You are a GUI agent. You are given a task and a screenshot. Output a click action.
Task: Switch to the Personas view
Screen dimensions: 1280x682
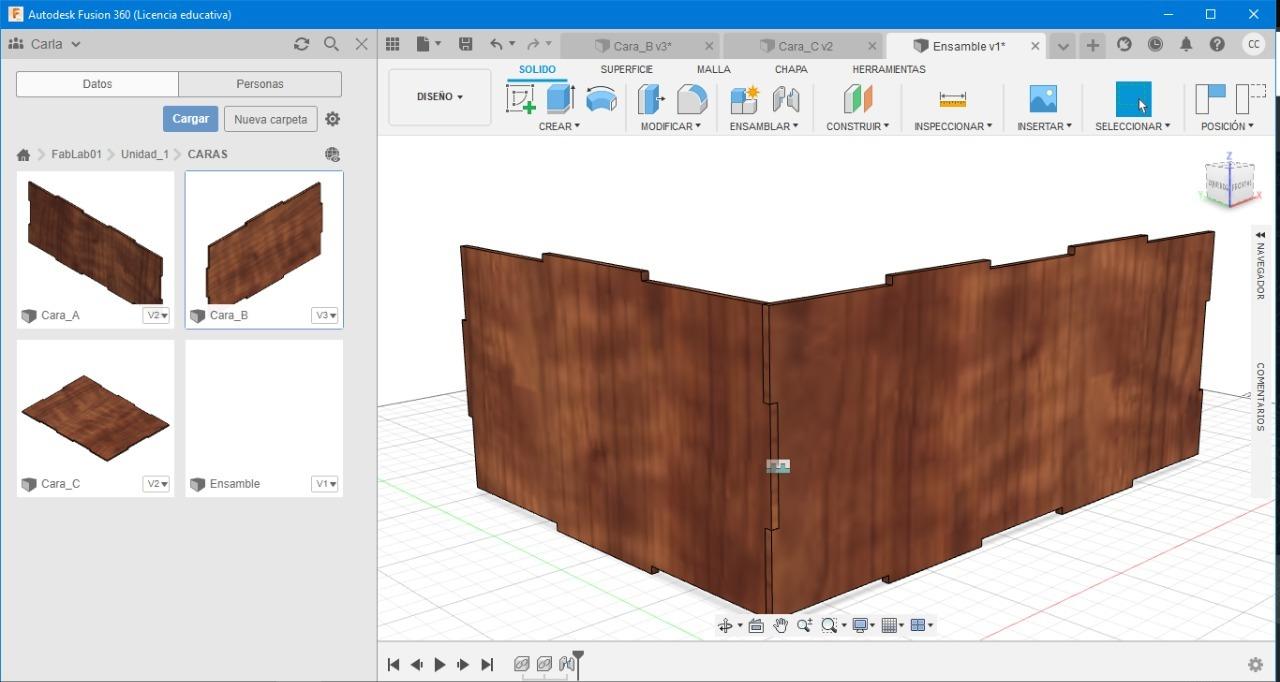(260, 84)
